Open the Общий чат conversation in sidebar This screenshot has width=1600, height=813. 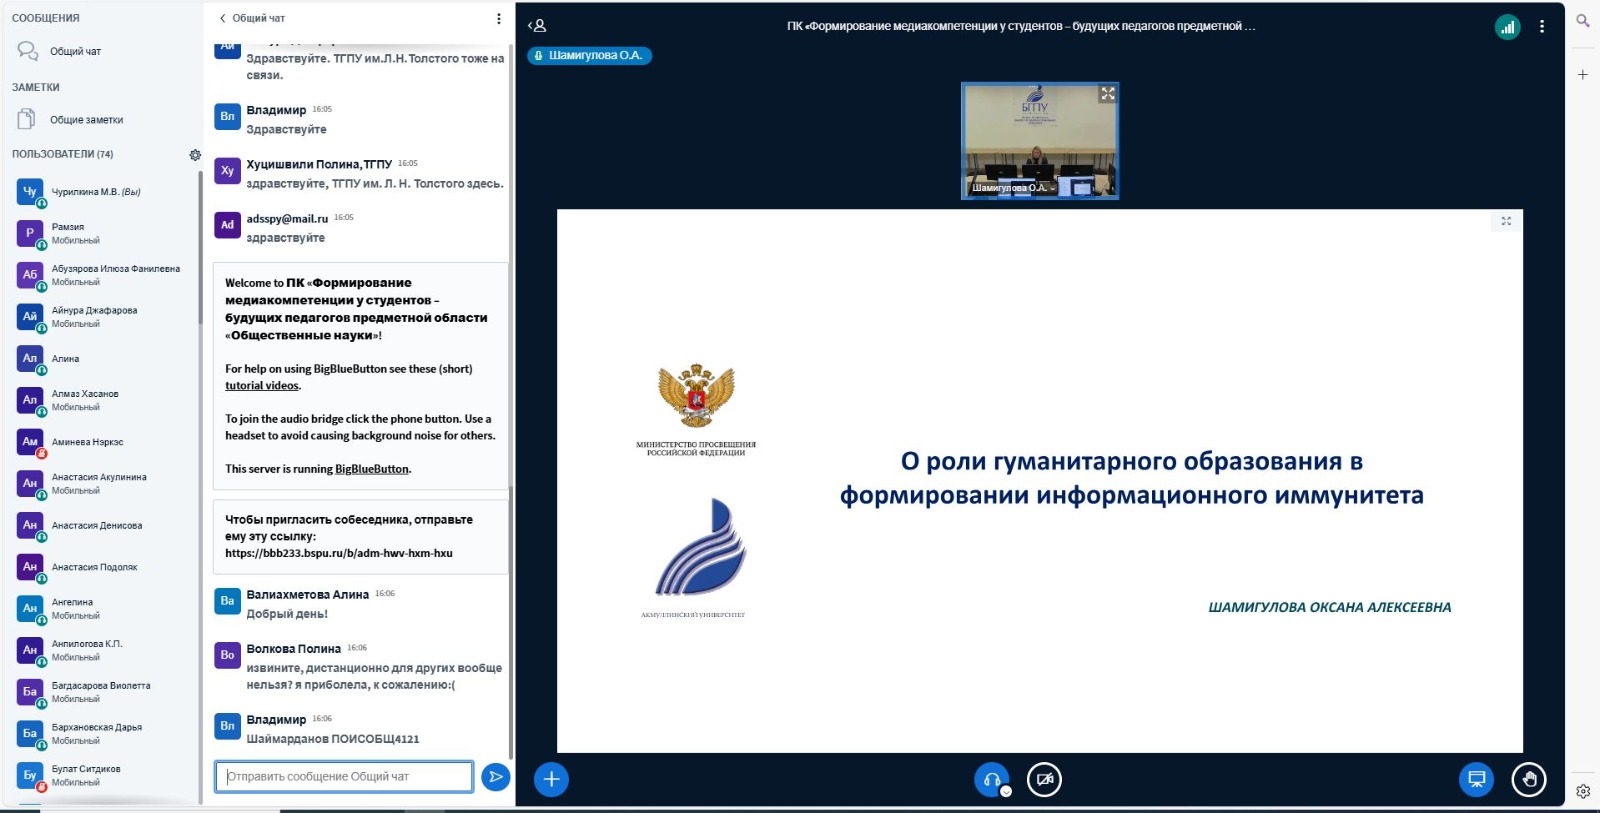(74, 51)
